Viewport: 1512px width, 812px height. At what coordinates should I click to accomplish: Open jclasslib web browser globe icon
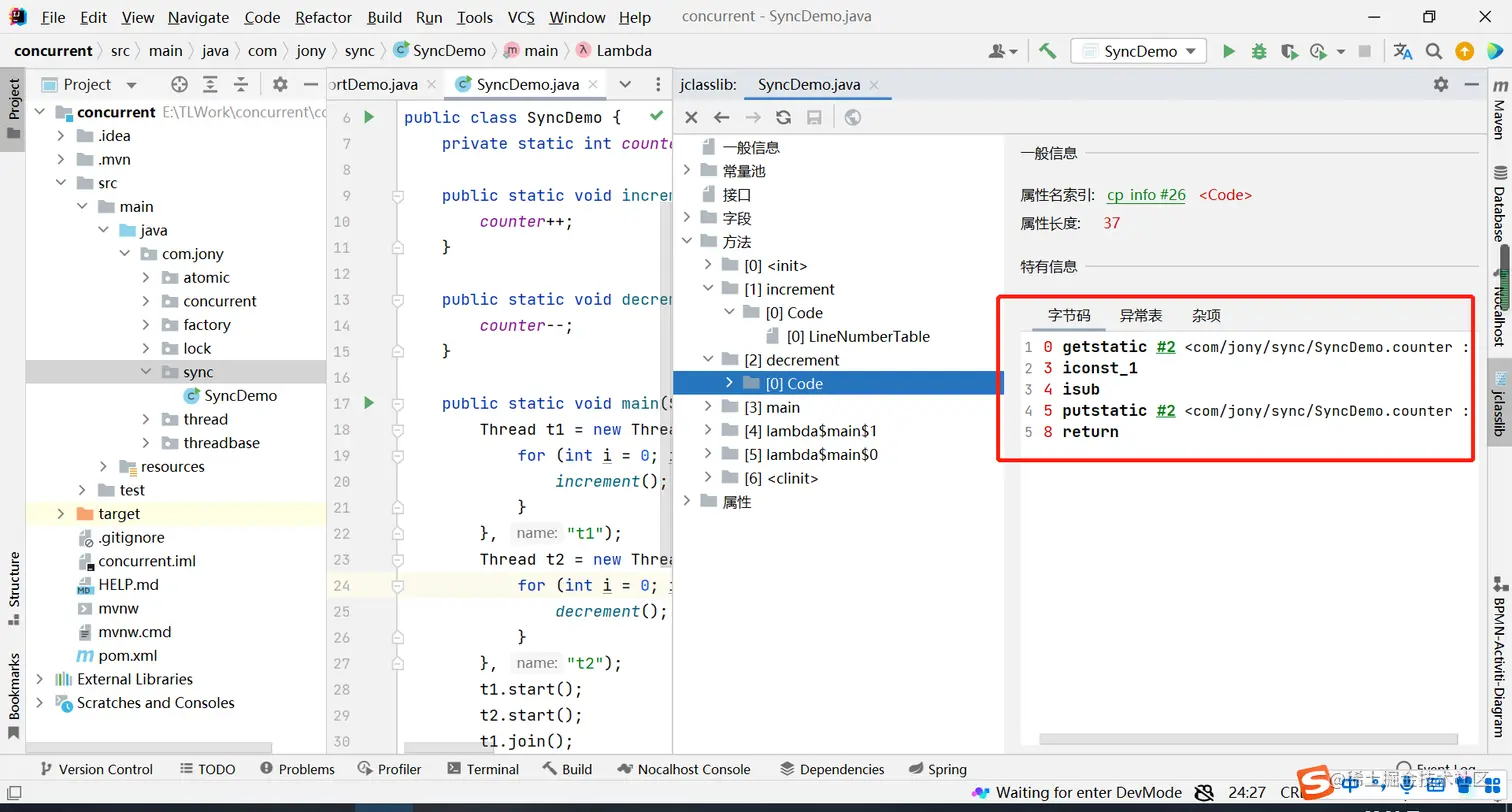click(x=852, y=118)
